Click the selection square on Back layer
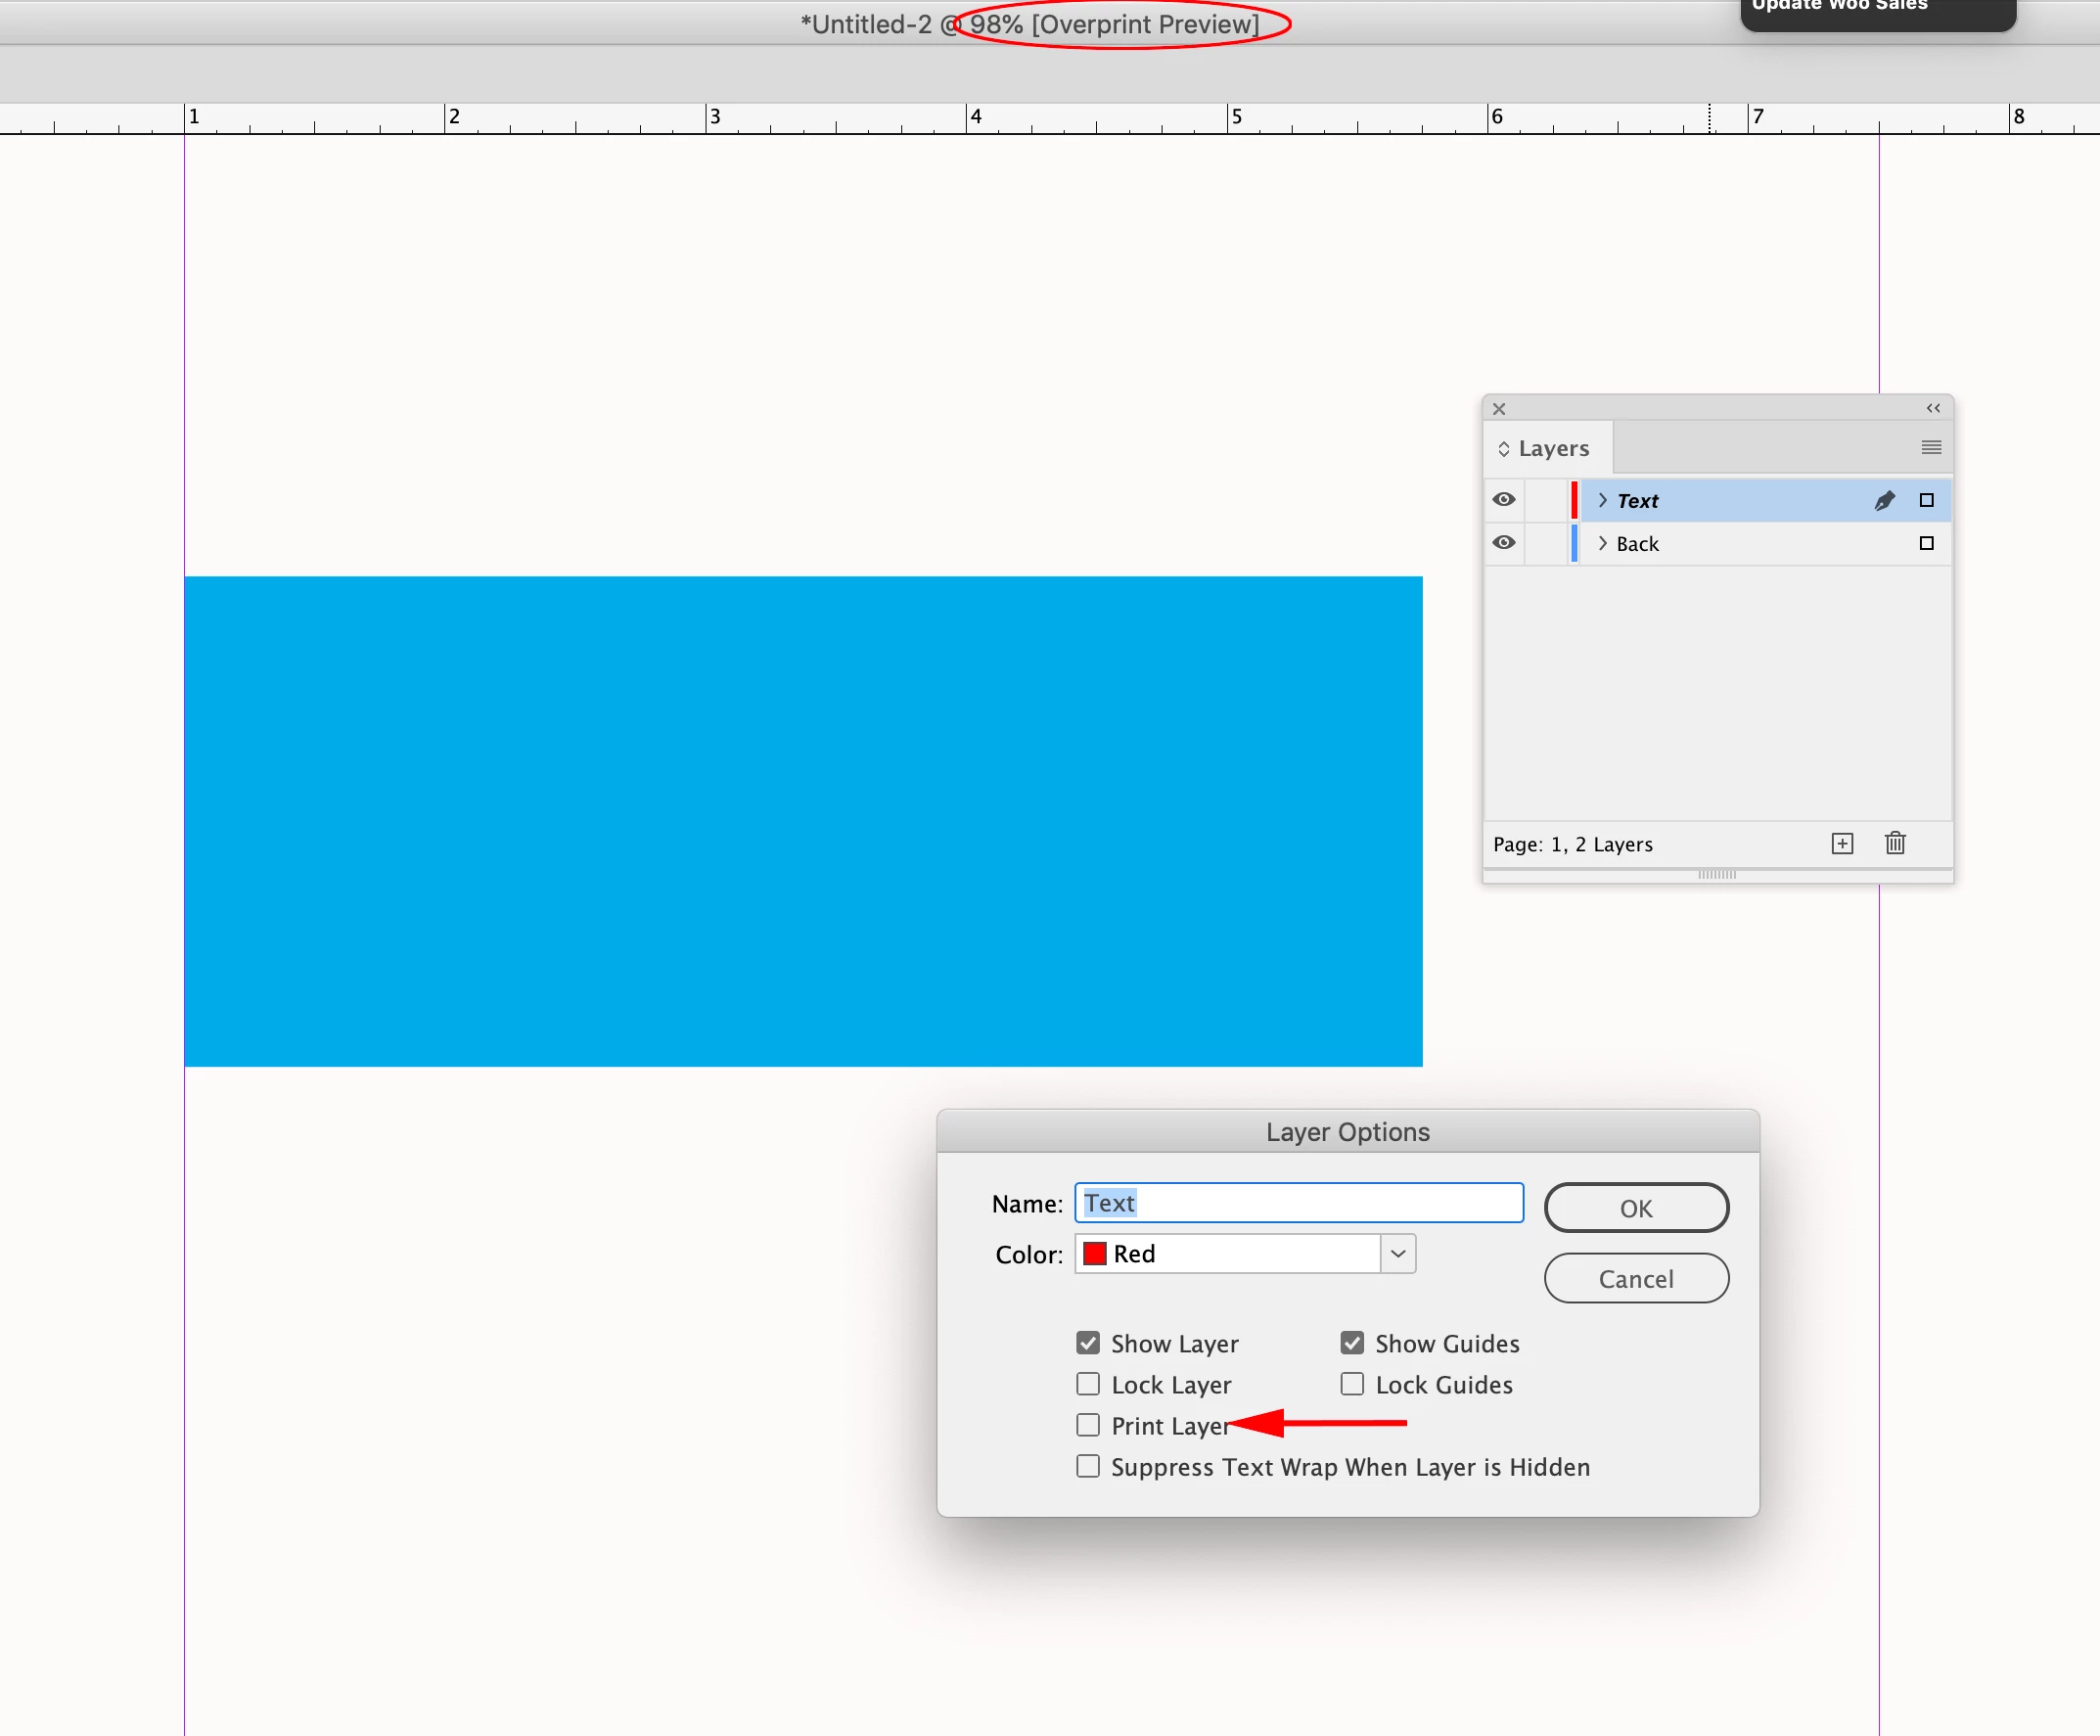Viewport: 2100px width, 1736px height. [x=1926, y=543]
